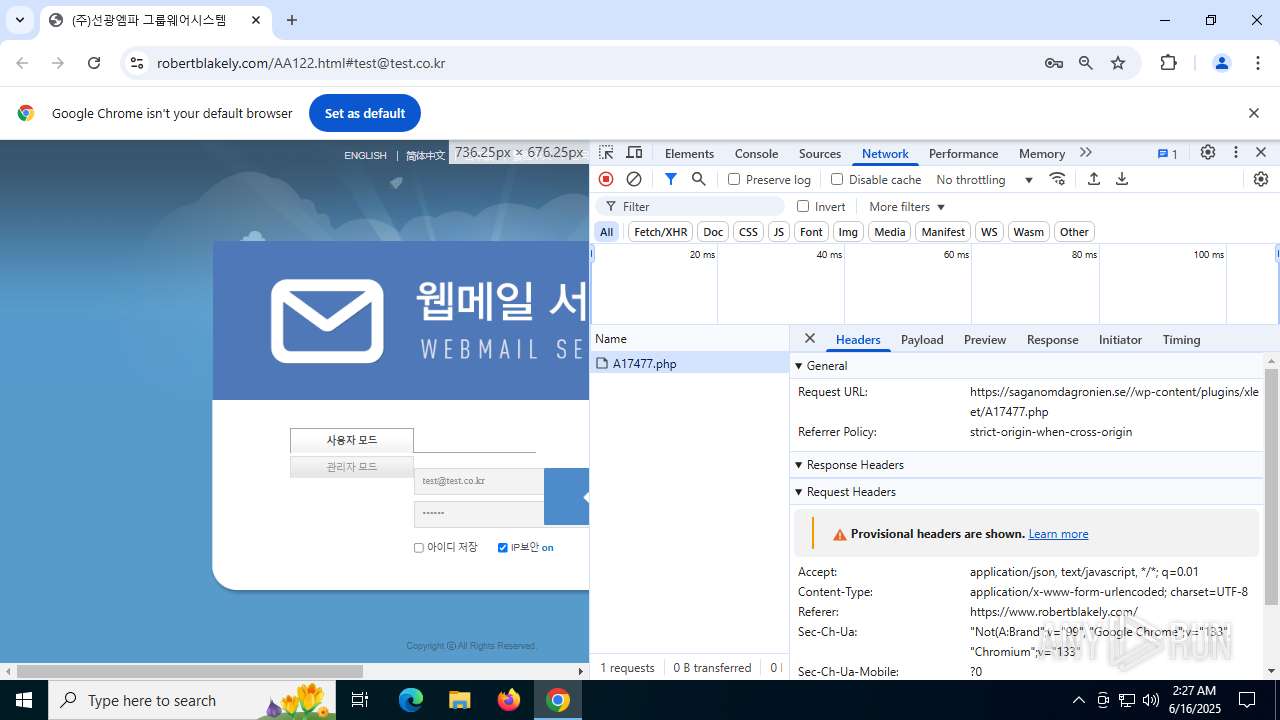Open Microsoft Edge from taskbar

coord(411,700)
